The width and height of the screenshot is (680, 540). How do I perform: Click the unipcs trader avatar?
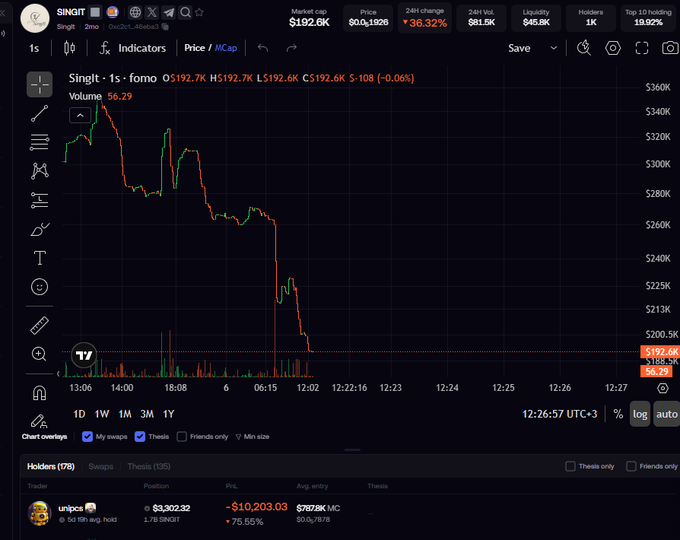39,513
